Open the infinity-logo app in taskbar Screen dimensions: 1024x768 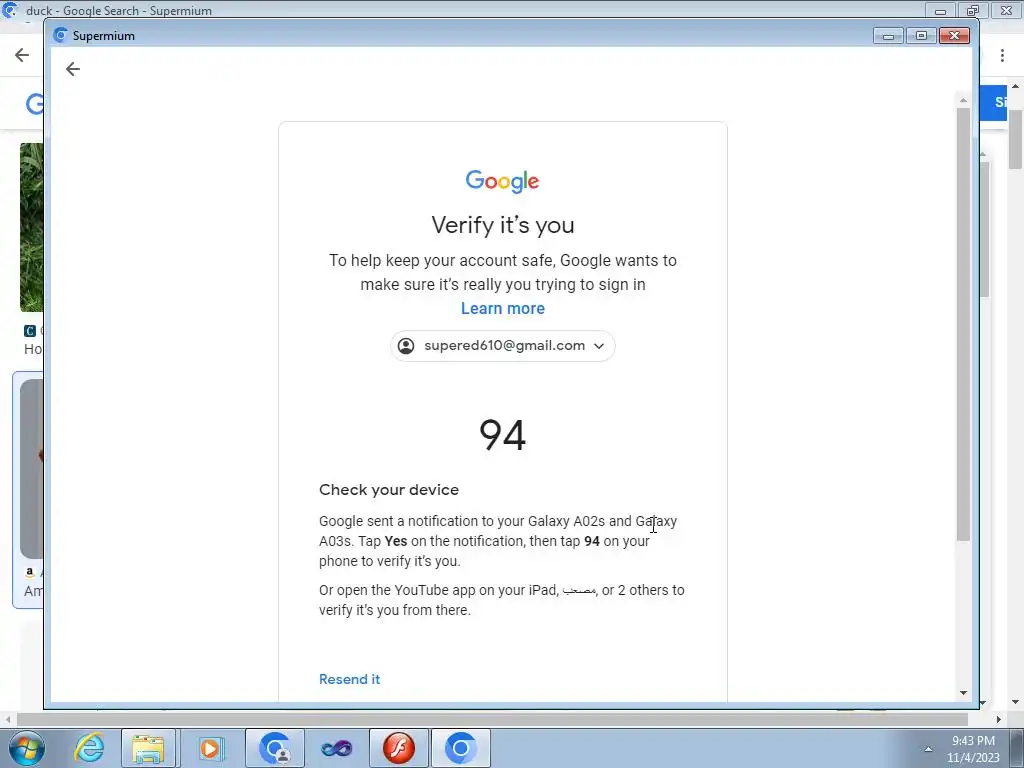pyautogui.click(x=336, y=748)
